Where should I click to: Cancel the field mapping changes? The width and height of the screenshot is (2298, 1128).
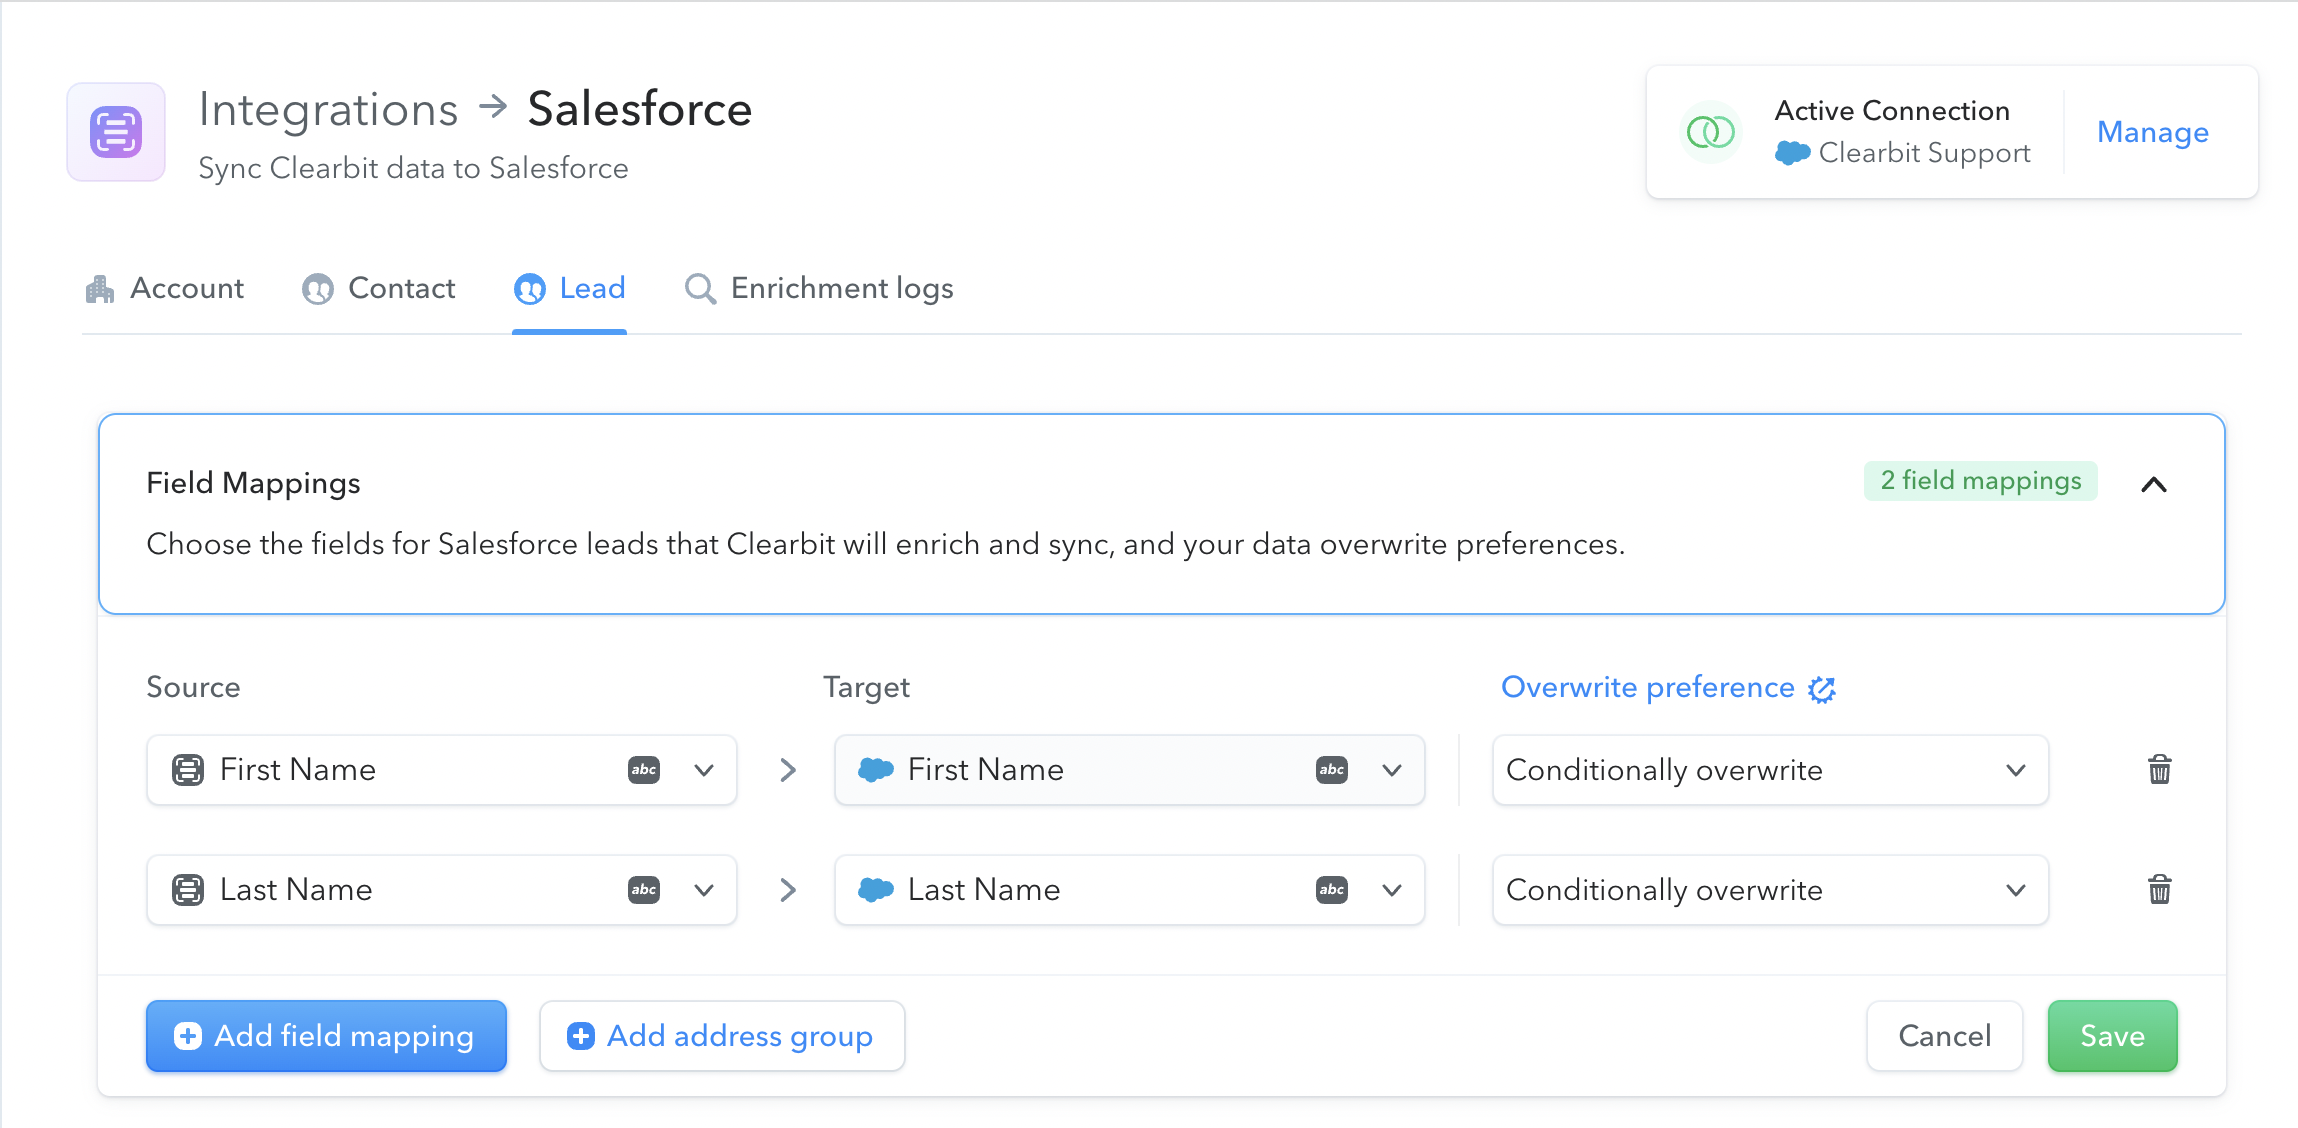pos(1944,1036)
